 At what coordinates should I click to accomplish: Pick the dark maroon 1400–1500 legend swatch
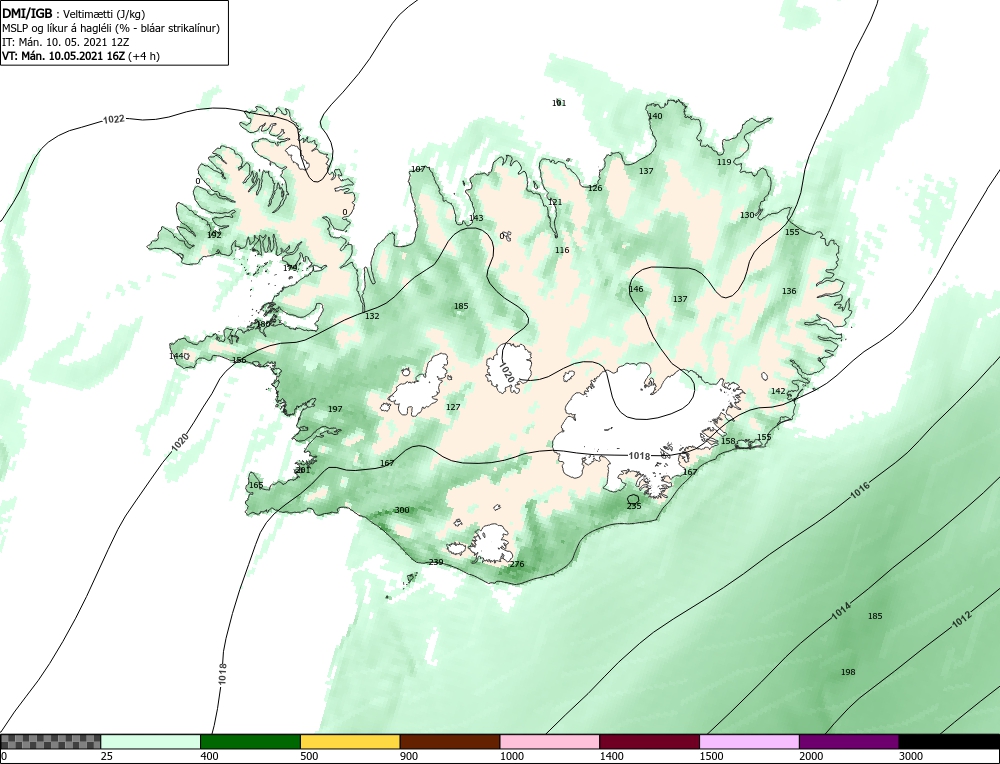(x=649, y=741)
